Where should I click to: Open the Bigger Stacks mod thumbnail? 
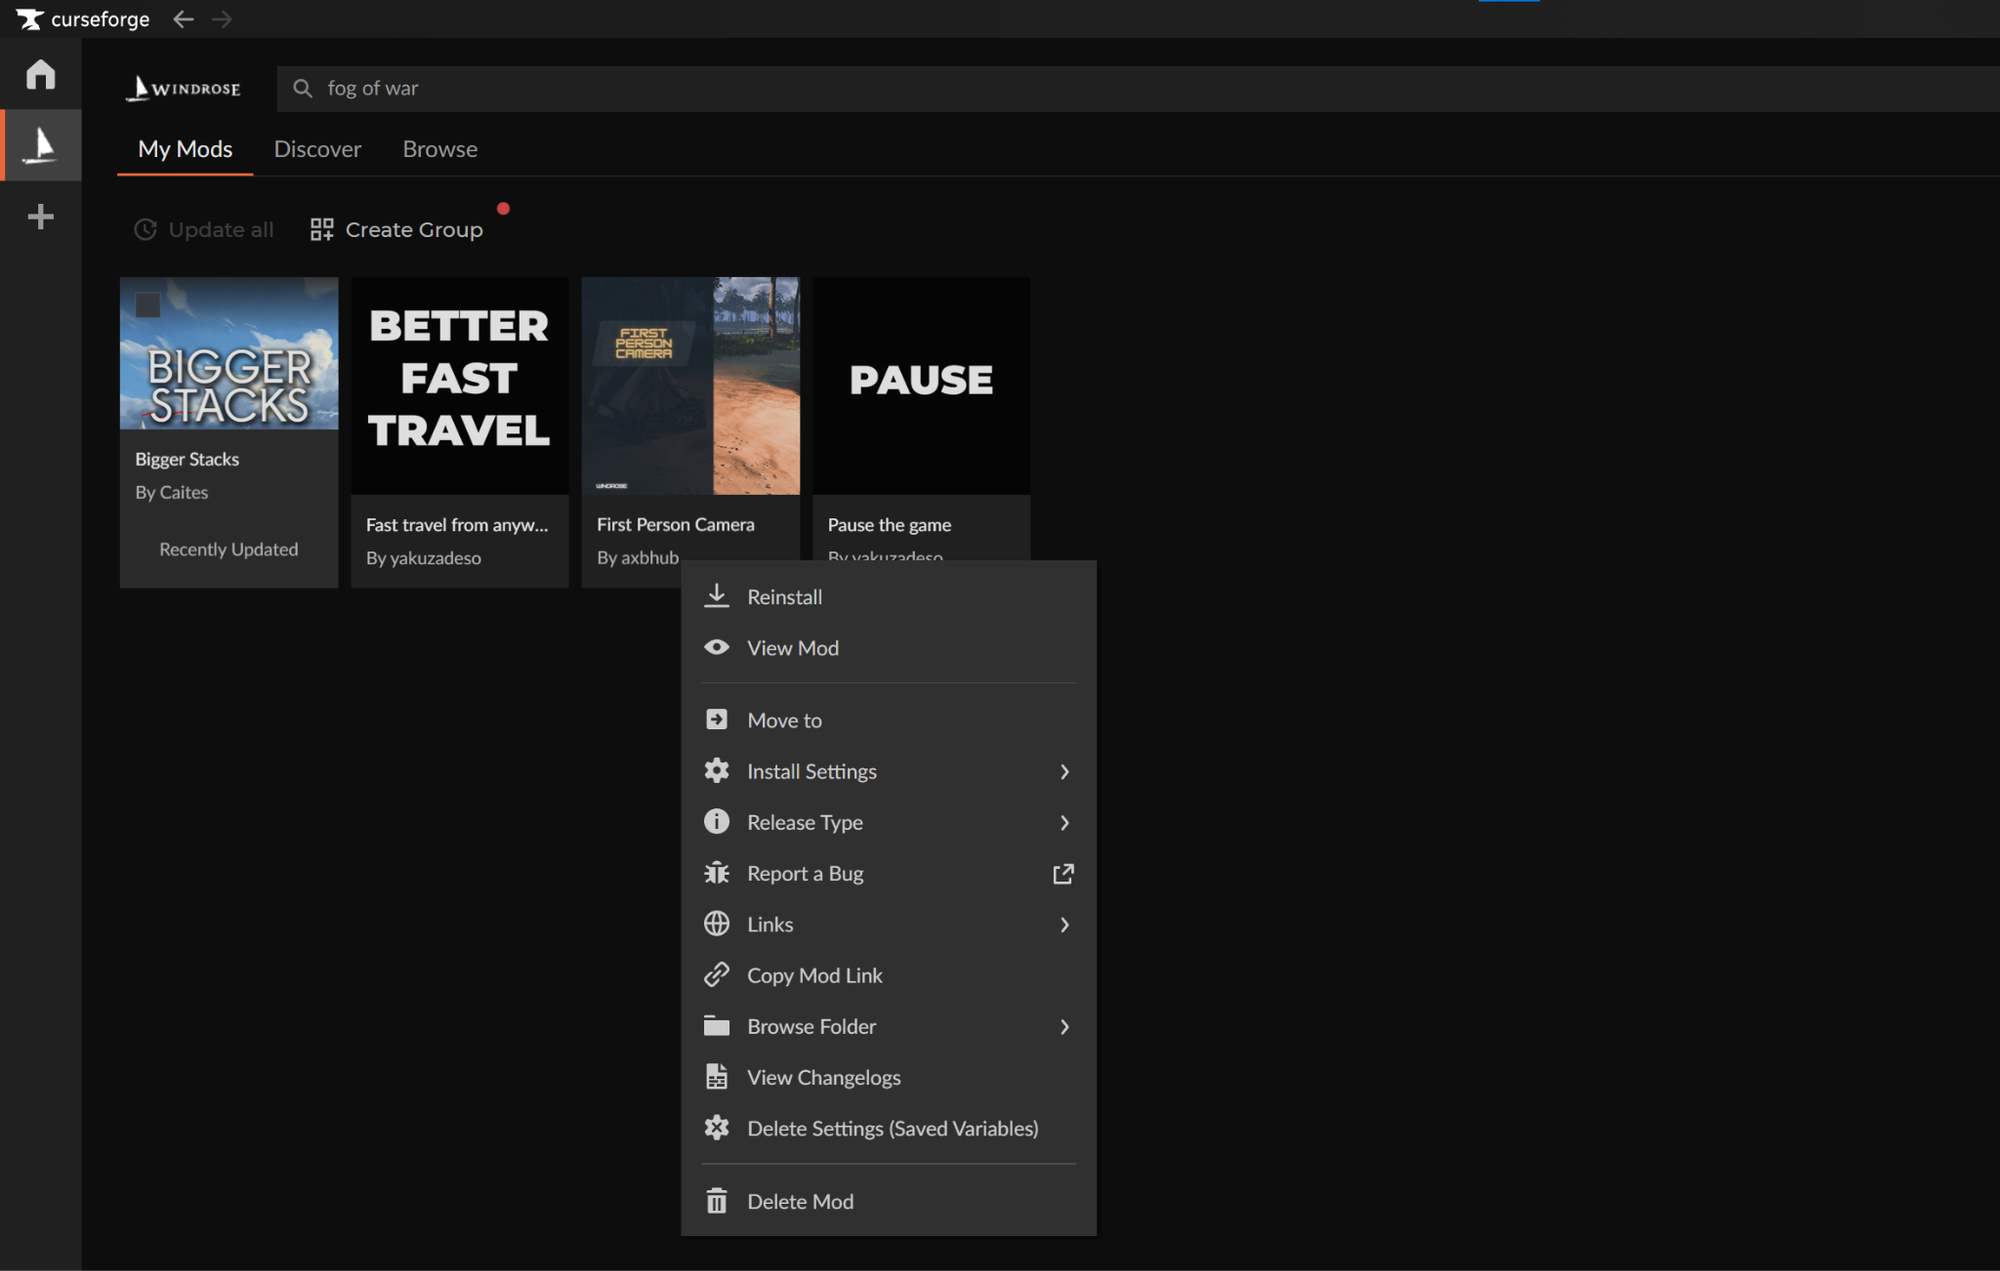coord(229,353)
